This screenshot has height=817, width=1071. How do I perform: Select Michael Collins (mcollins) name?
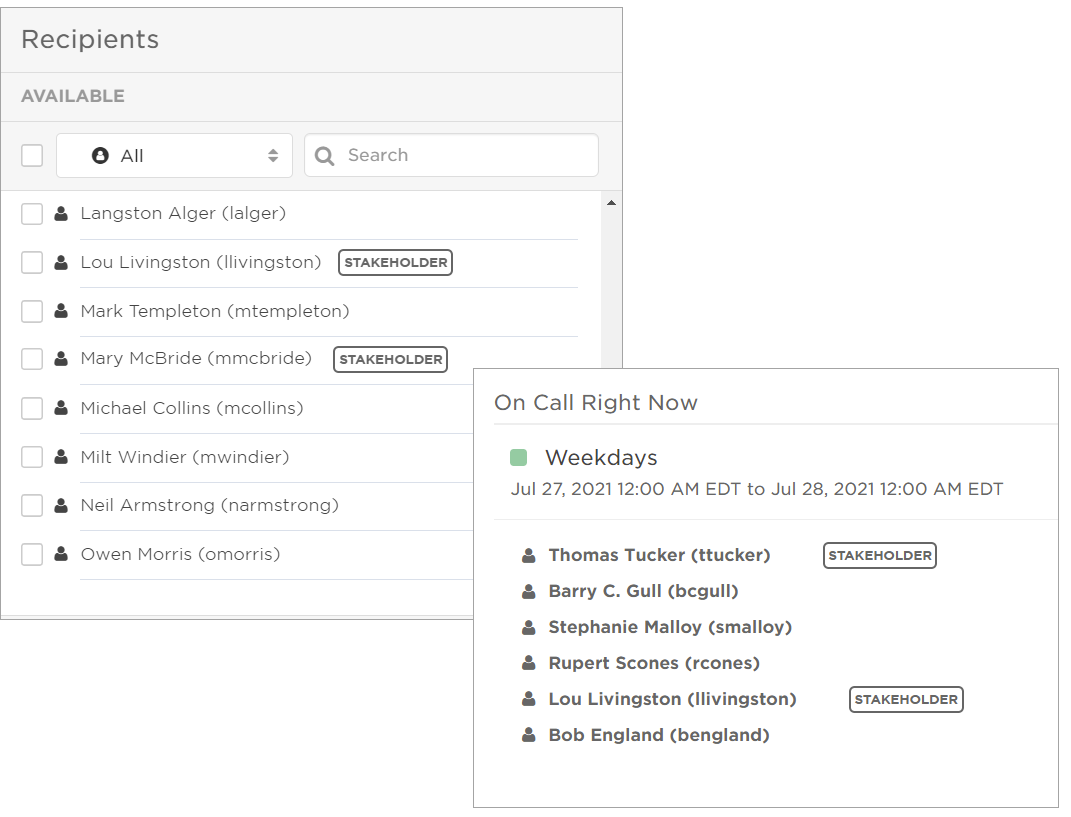coord(192,408)
